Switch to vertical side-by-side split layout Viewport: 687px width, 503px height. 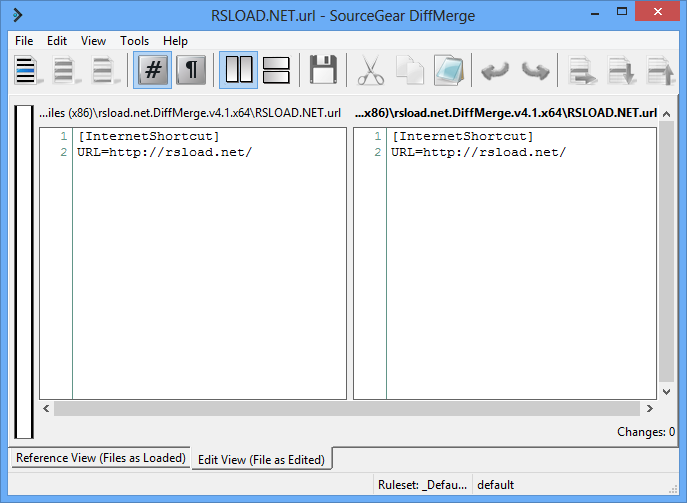tap(238, 70)
